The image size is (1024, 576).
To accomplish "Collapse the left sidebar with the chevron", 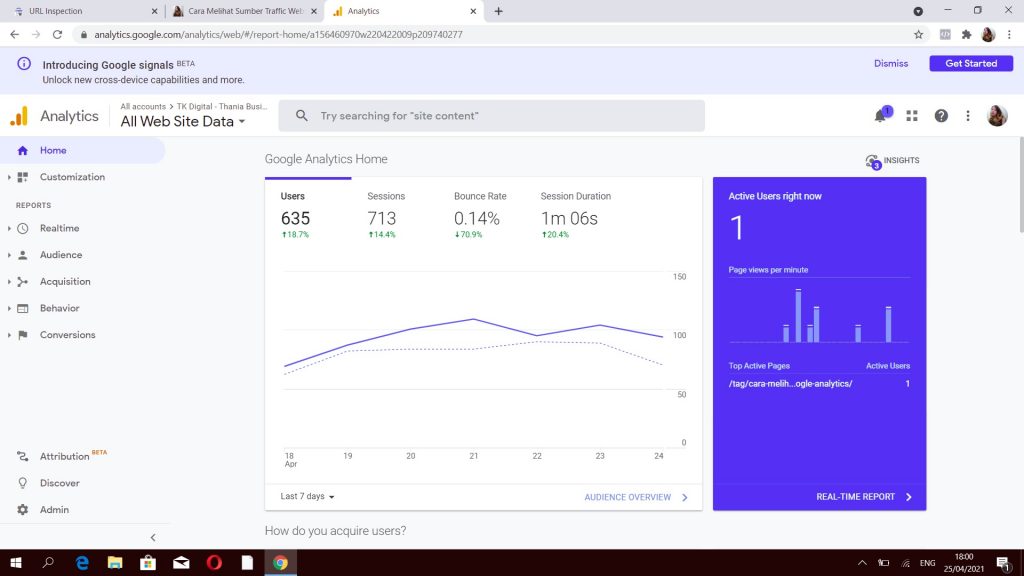I will pyautogui.click(x=153, y=537).
